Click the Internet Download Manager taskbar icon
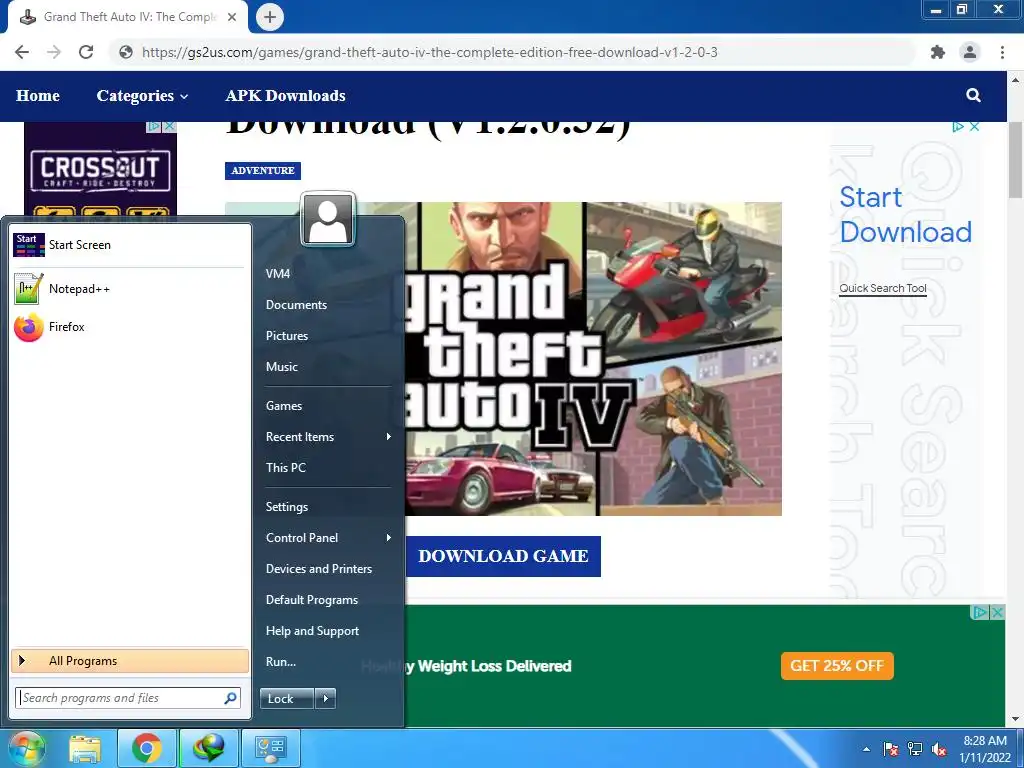The height and width of the screenshot is (768, 1024). point(209,748)
